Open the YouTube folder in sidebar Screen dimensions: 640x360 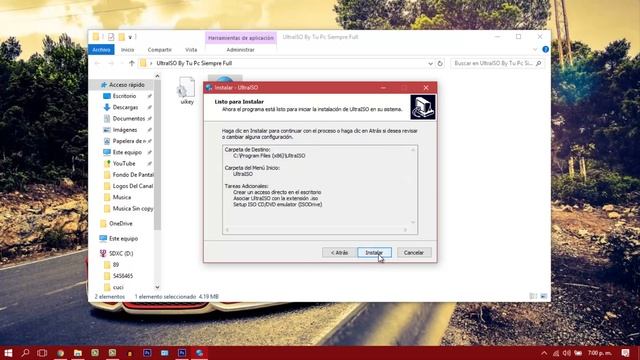coord(124,163)
